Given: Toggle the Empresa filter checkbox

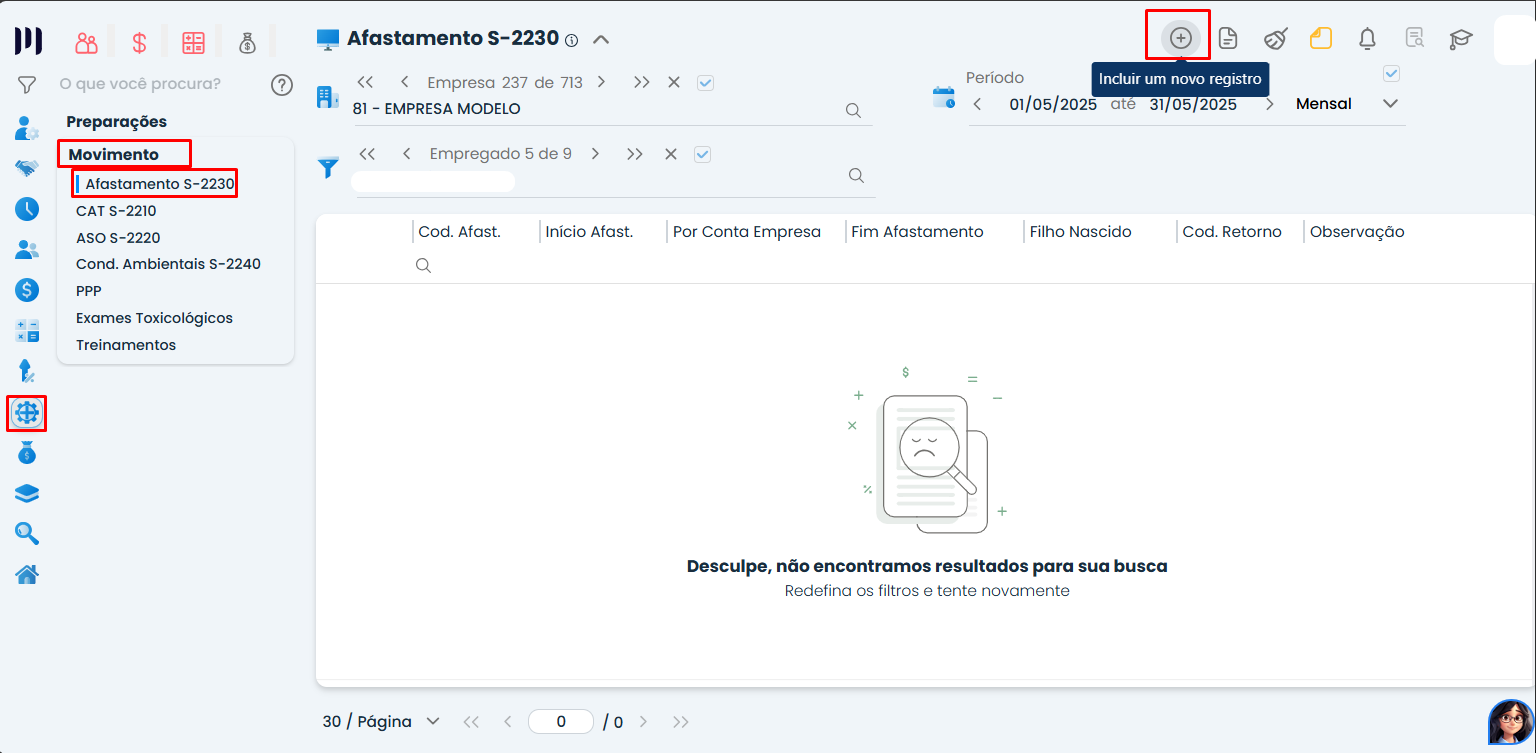Looking at the screenshot, I should click(x=705, y=83).
